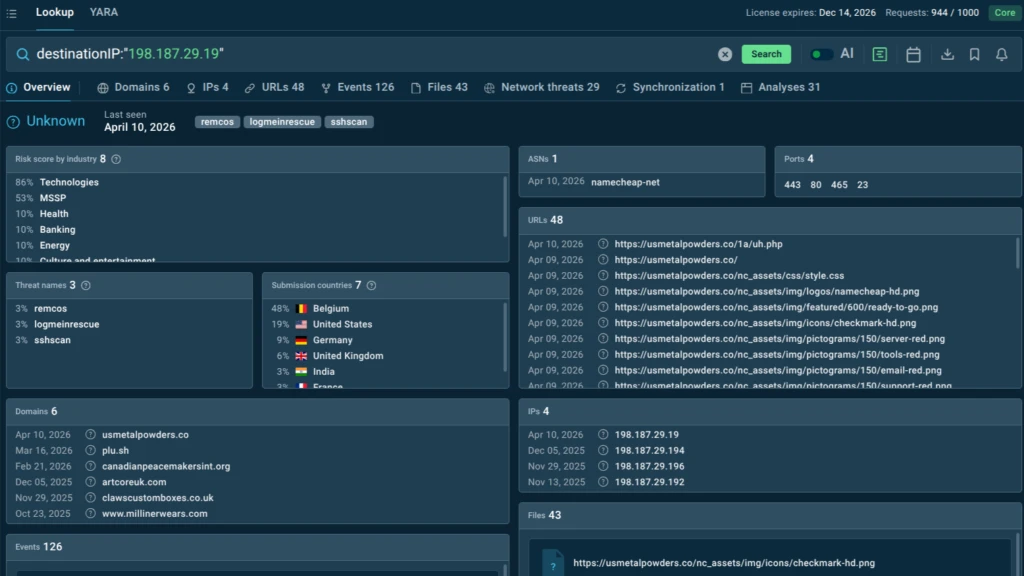
Task: Open the calendar date picker icon
Action: pos(913,54)
